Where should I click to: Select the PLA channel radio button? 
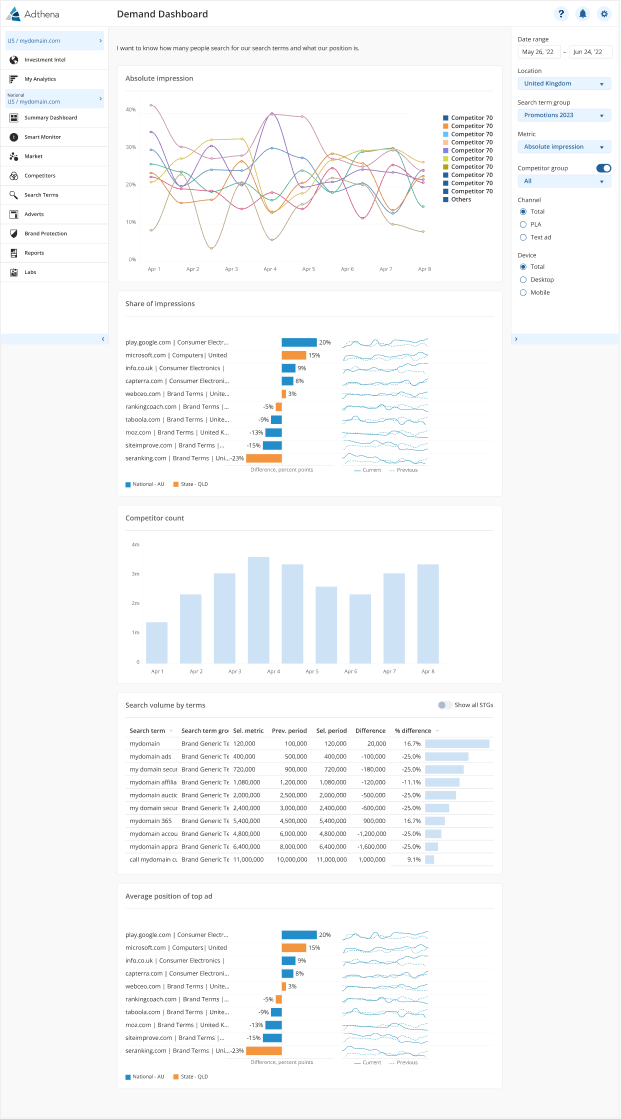[x=523, y=224]
